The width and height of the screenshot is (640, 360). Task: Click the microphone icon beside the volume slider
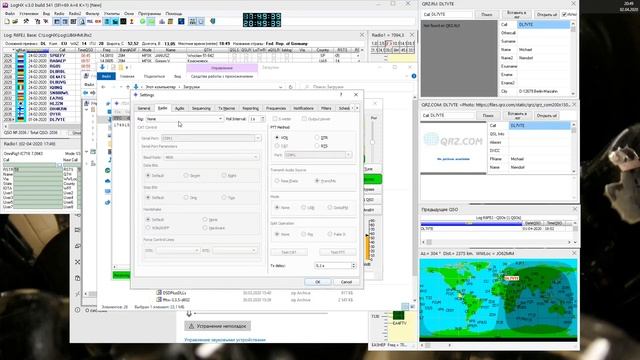[189, 313]
